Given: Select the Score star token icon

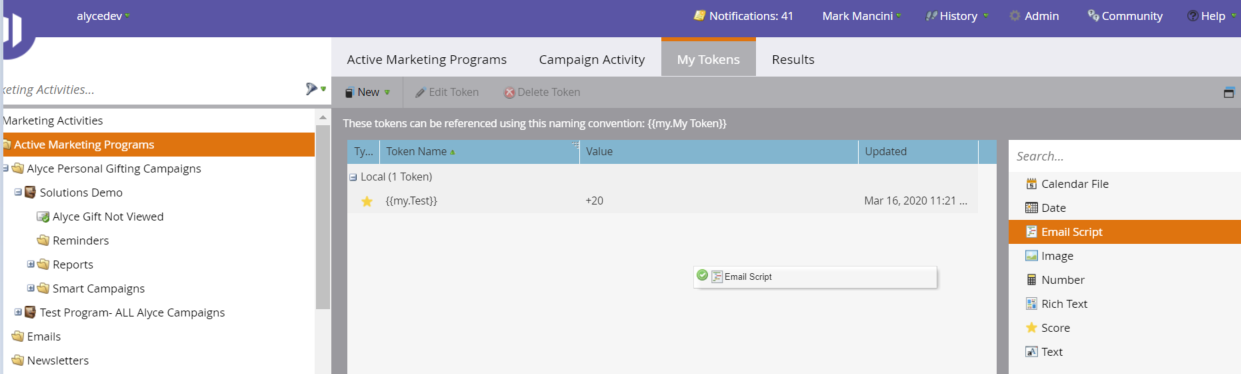Looking at the screenshot, I should coord(1031,328).
